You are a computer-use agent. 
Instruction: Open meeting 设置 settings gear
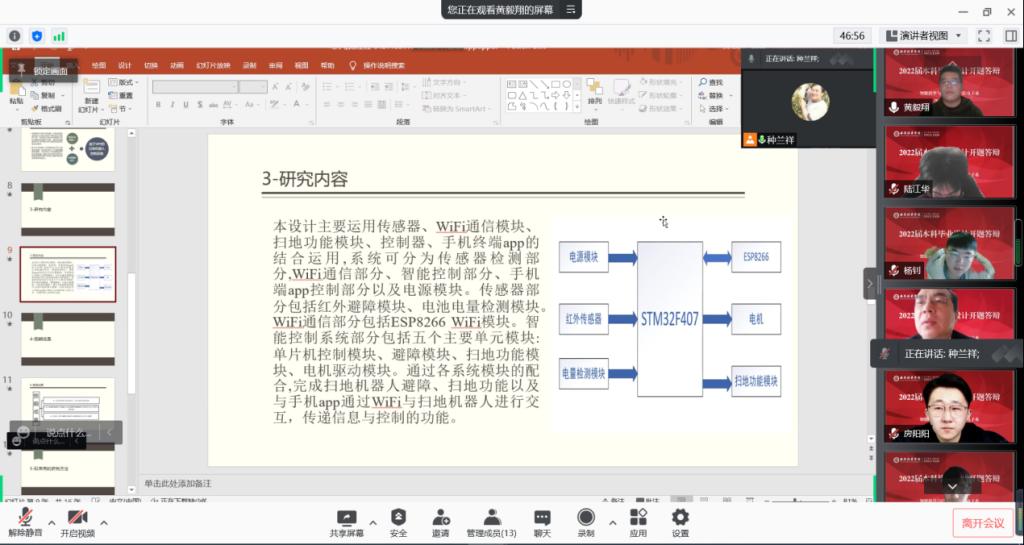click(680, 518)
